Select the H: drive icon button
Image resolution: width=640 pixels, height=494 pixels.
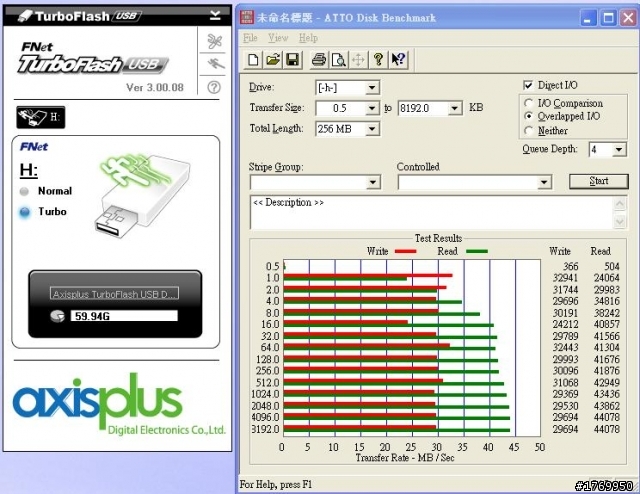pos(40,117)
